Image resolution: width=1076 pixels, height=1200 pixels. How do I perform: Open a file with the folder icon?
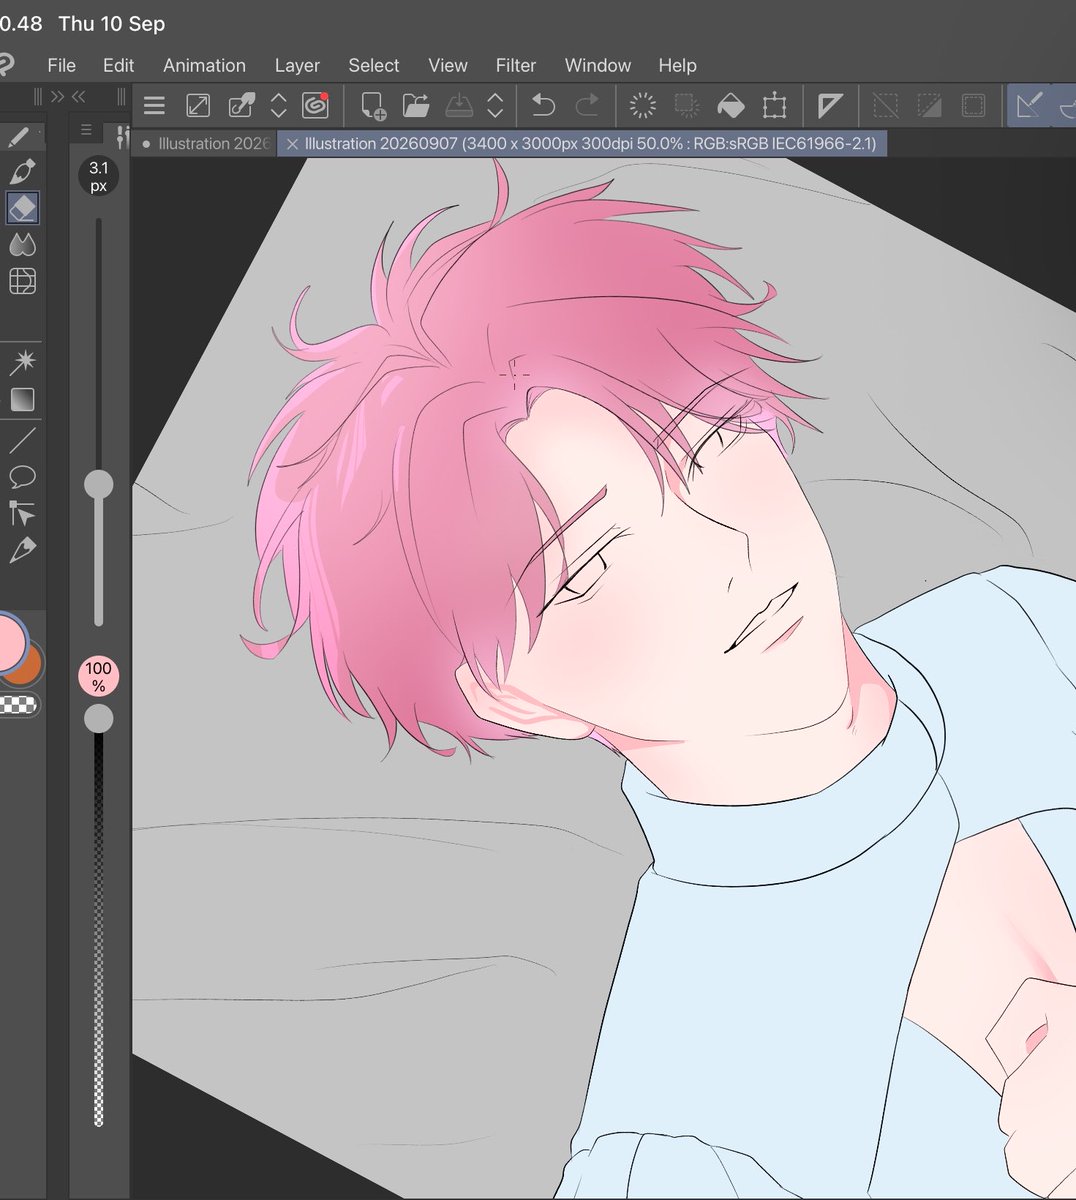(x=416, y=106)
